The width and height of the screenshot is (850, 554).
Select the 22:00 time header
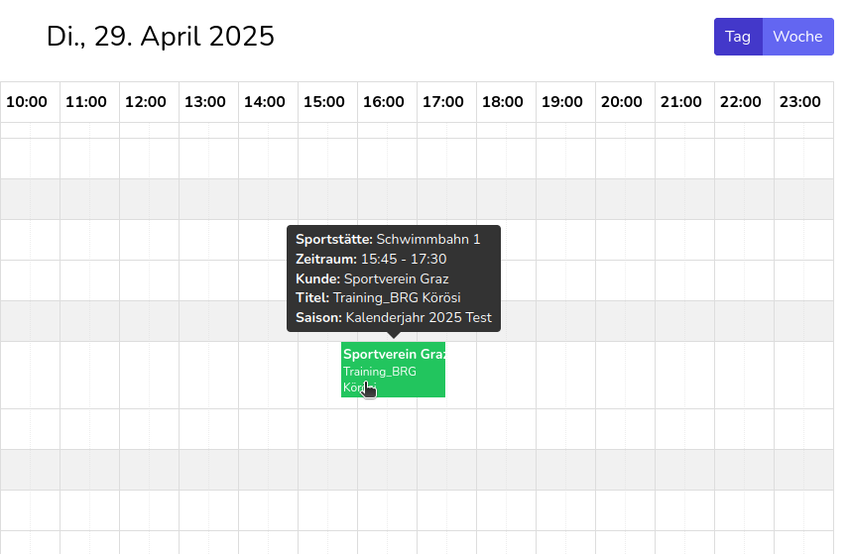pos(741,102)
